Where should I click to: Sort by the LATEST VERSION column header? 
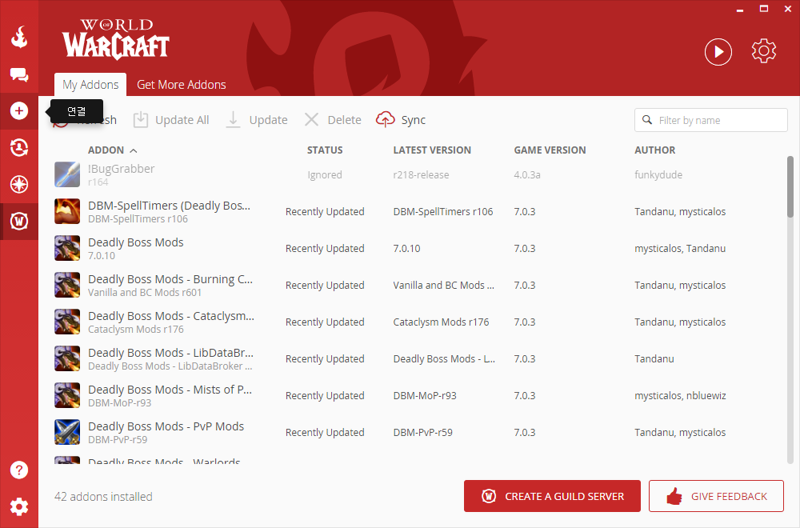pyautogui.click(x=432, y=150)
